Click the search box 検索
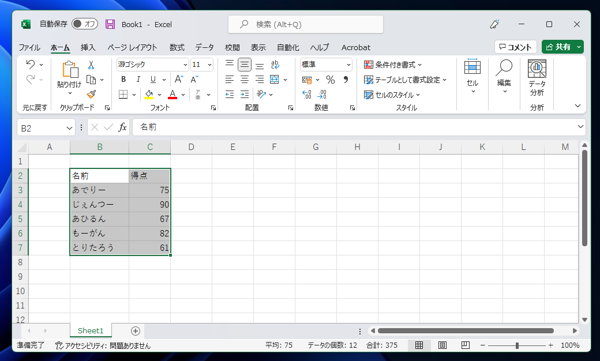 306,24
